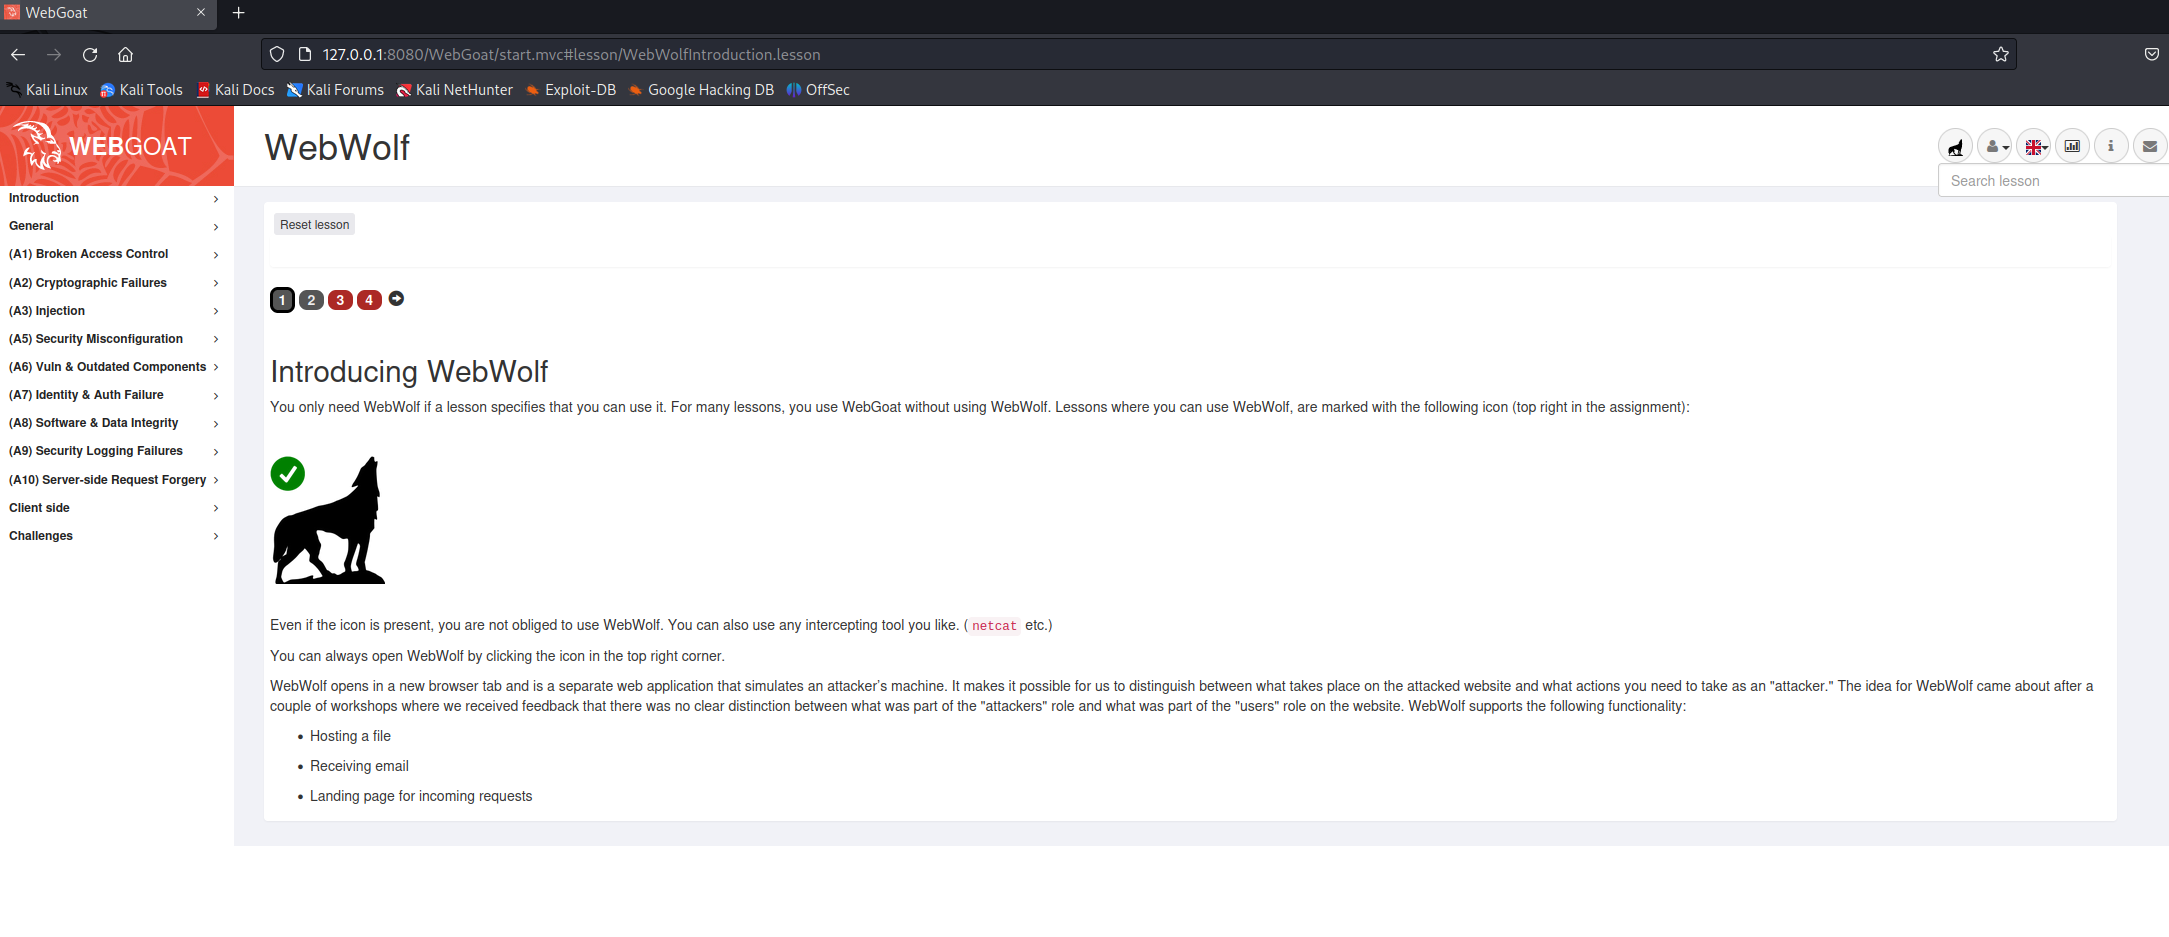Click the green checkmark icon
The height and width of the screenshot is (937, 2169).
click(x=288, y=474)
